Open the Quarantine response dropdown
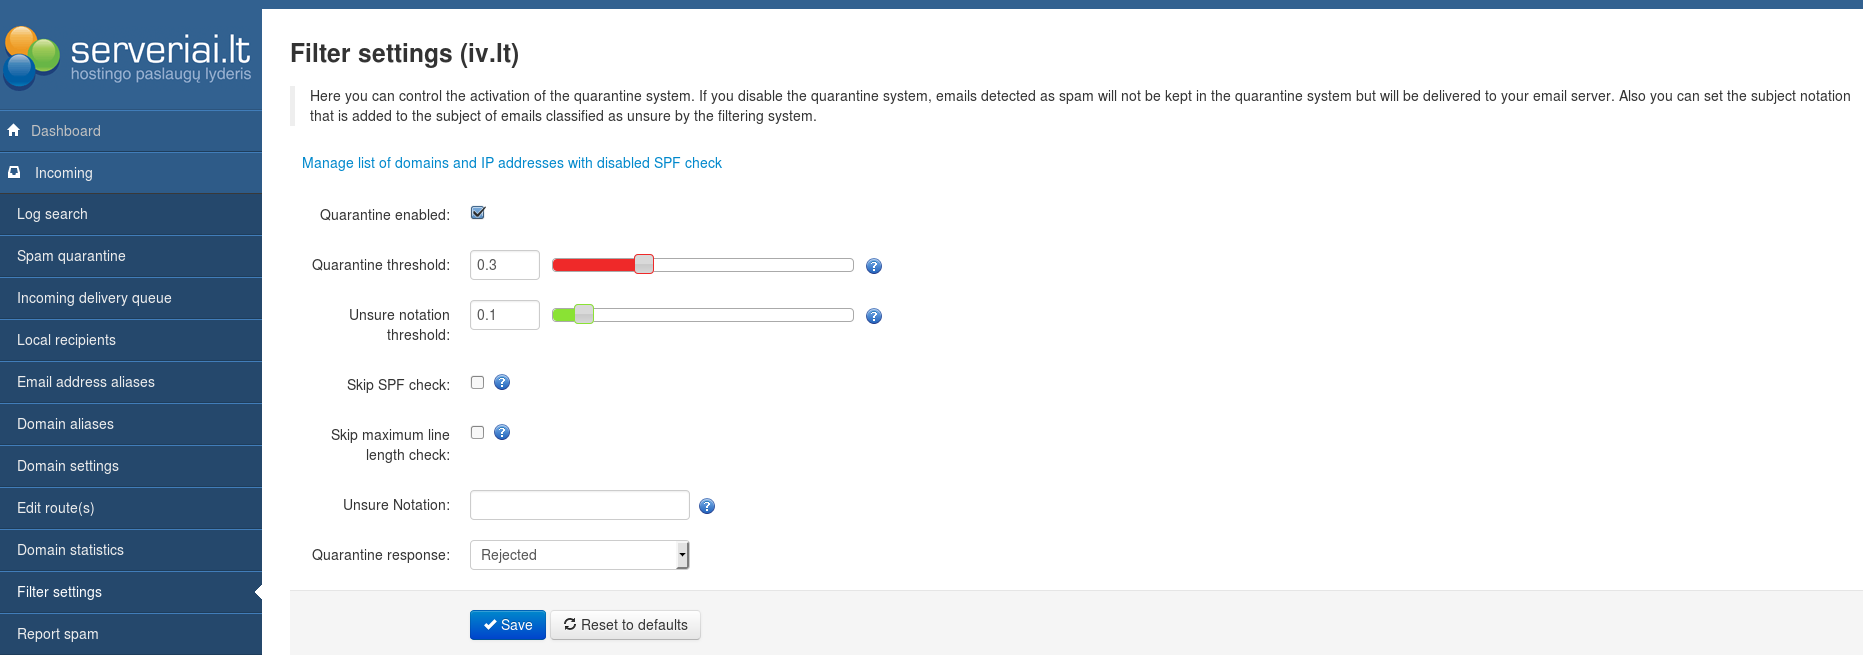Image resolution: width=1863 pixels, height=655 pixels. [579, 555]
